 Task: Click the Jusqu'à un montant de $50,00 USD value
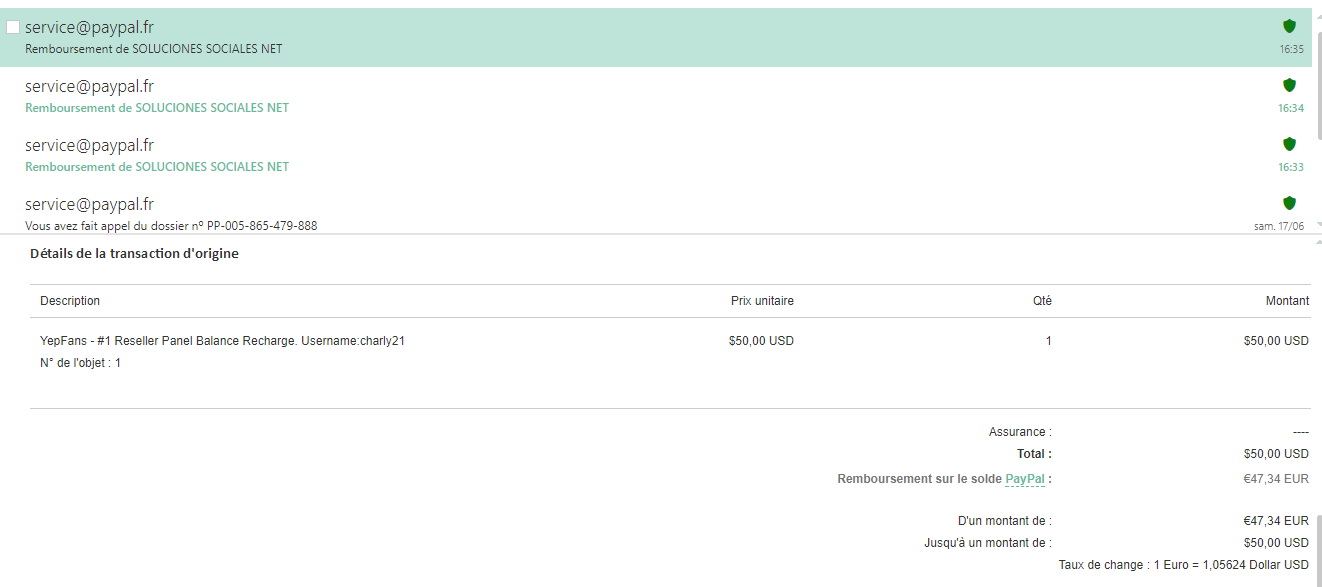click(1276, 543)
